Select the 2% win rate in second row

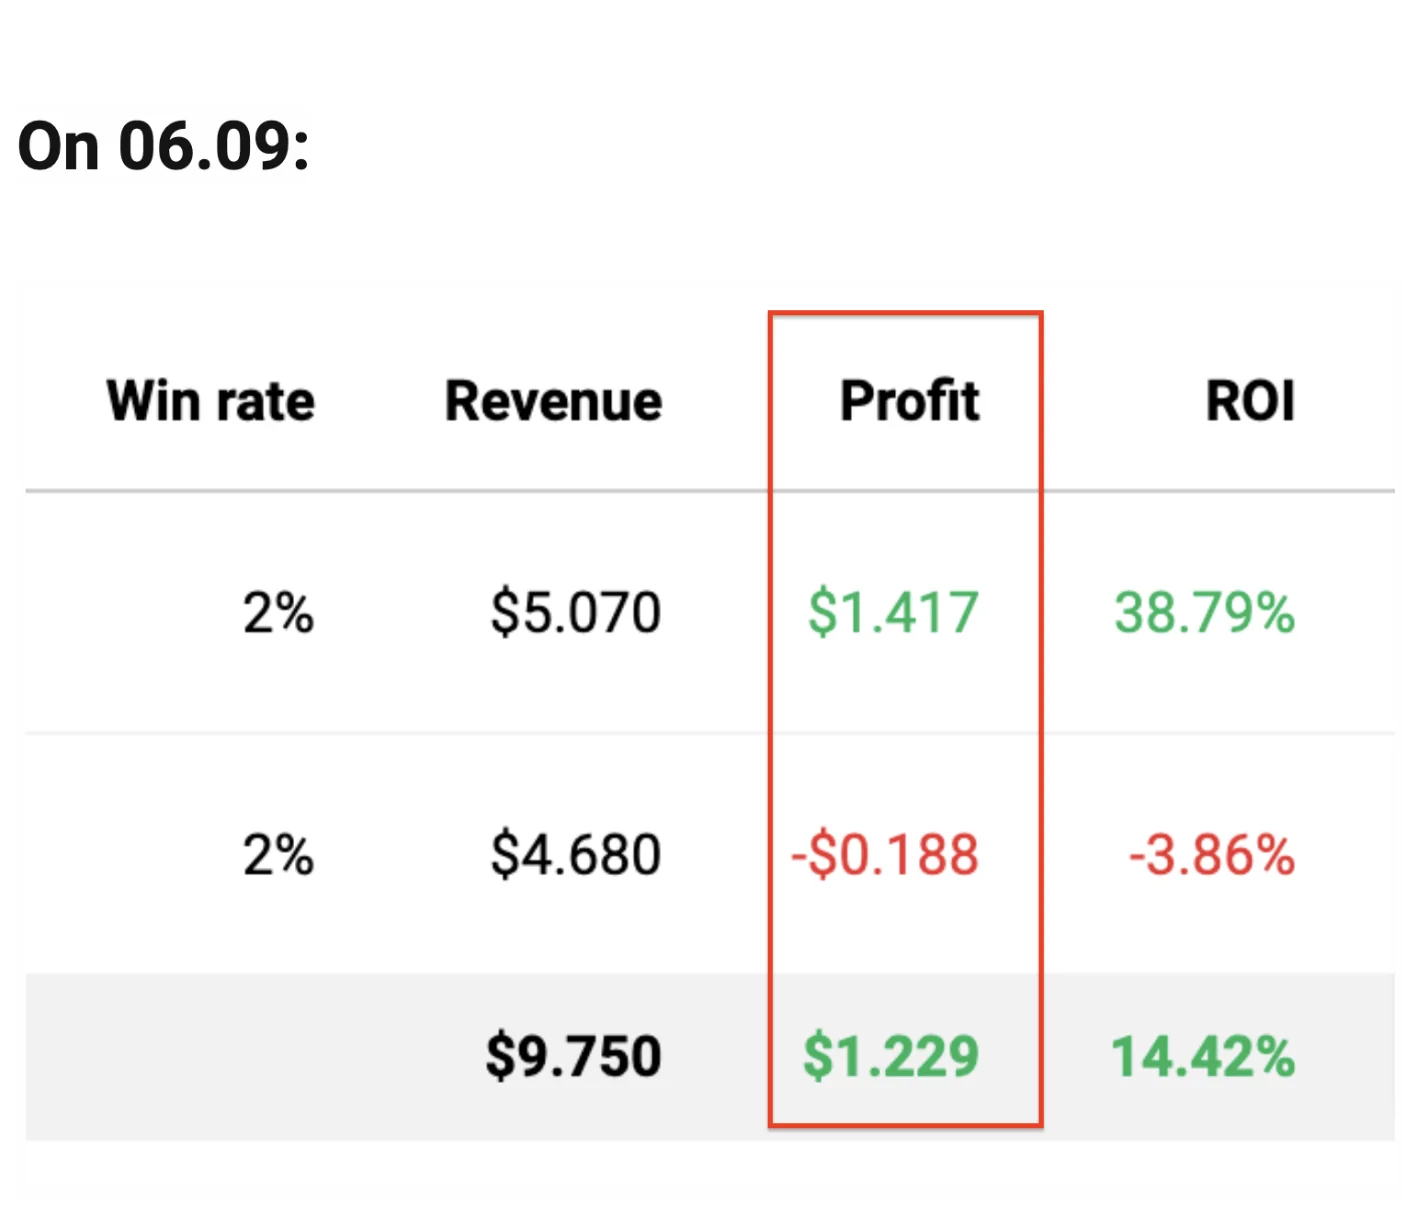click(x=278, y=856)
